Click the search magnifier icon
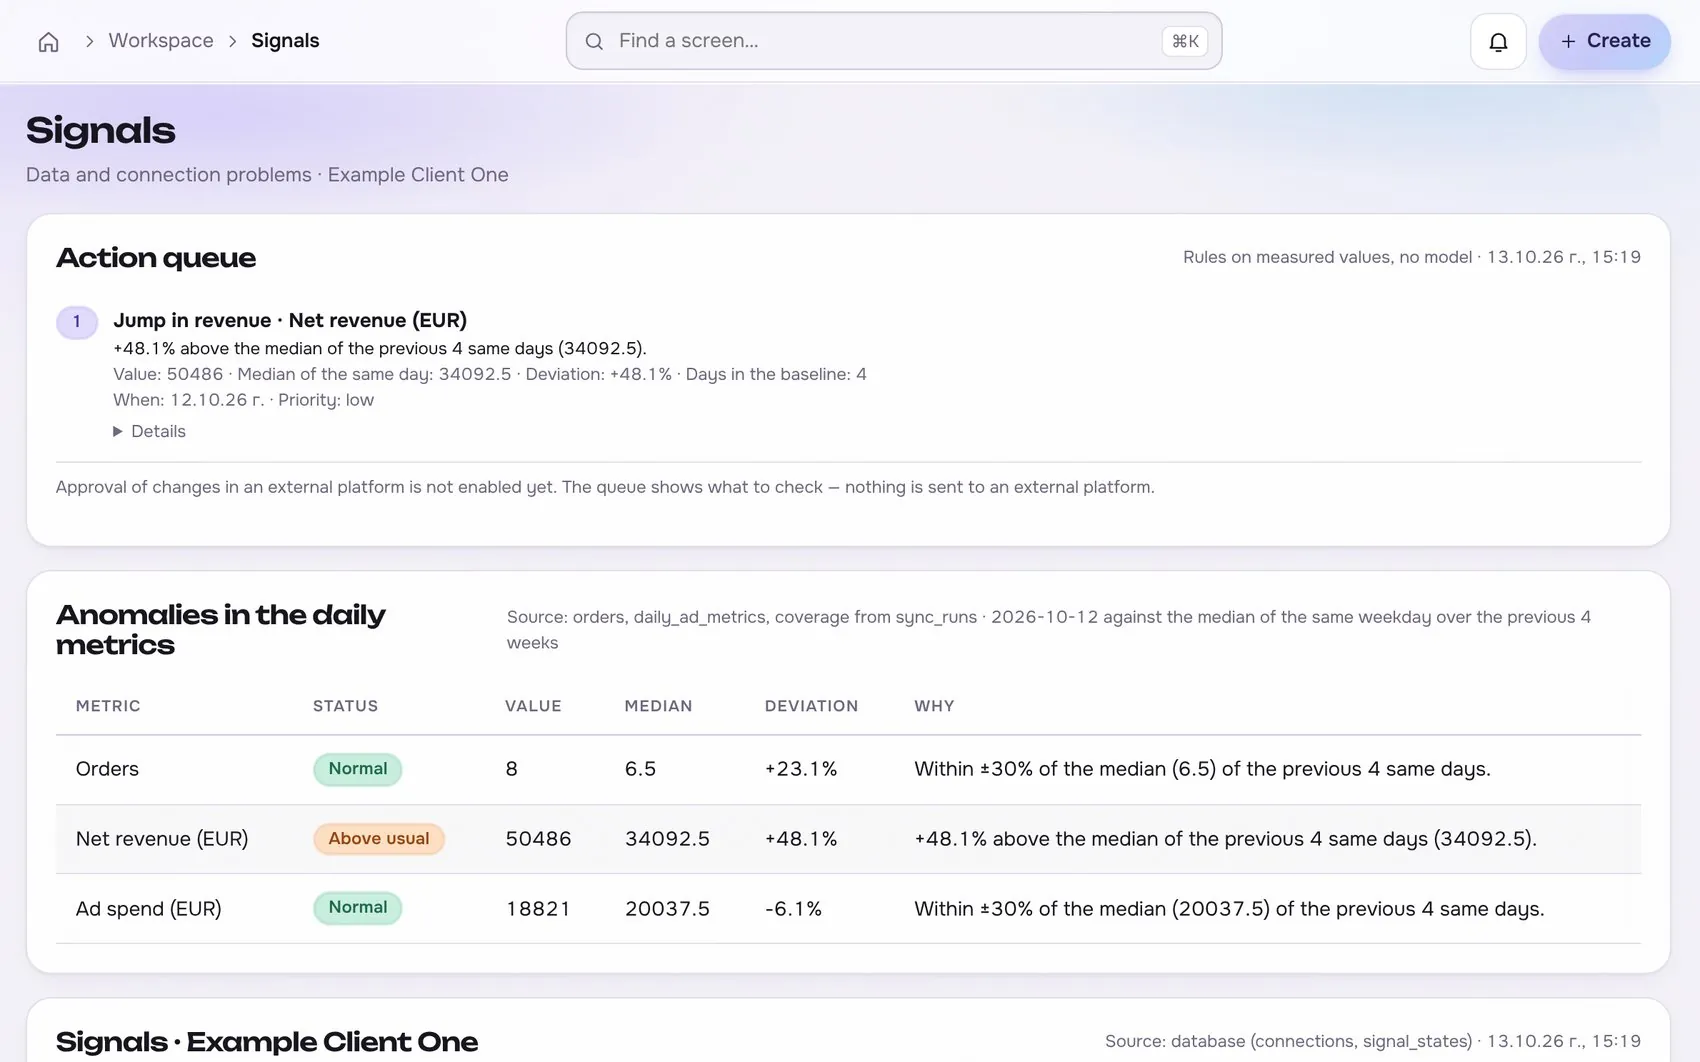The height and width of the screenshot is (1062, 1700). coord(594,41)
